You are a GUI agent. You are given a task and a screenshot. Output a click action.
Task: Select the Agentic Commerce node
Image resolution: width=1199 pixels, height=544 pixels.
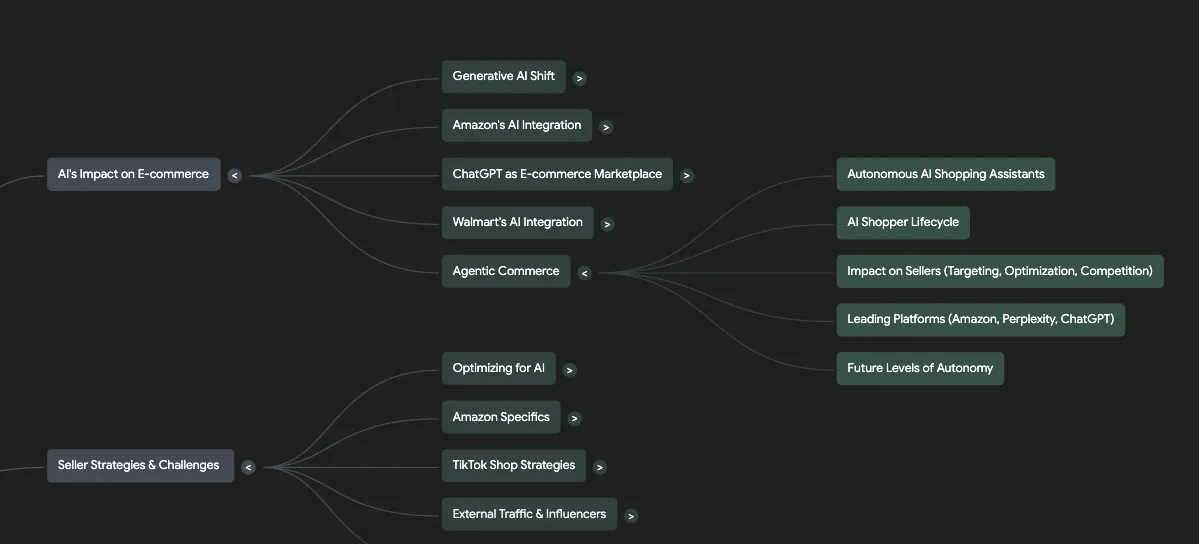(x=506, y=272)
